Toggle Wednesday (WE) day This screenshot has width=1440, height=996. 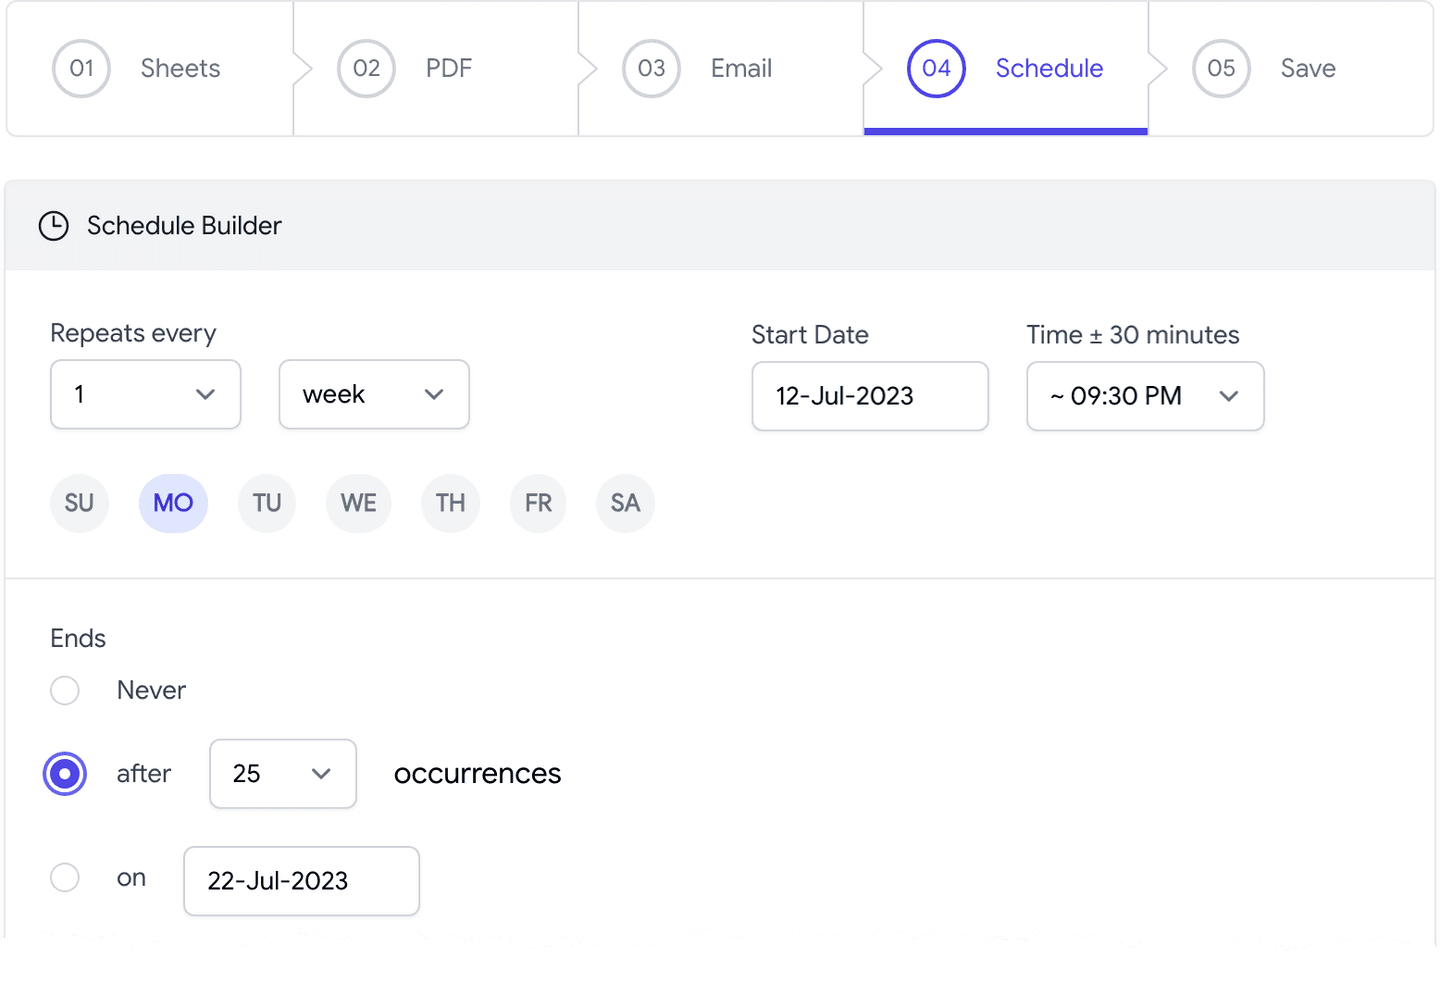pyautogui.click(x=359, y=503)
